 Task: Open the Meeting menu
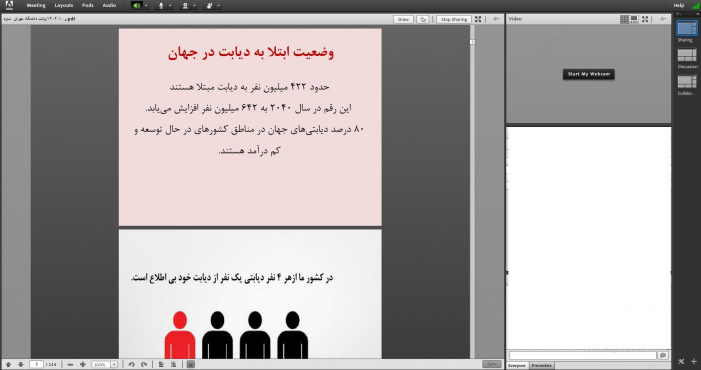(36, 5)
